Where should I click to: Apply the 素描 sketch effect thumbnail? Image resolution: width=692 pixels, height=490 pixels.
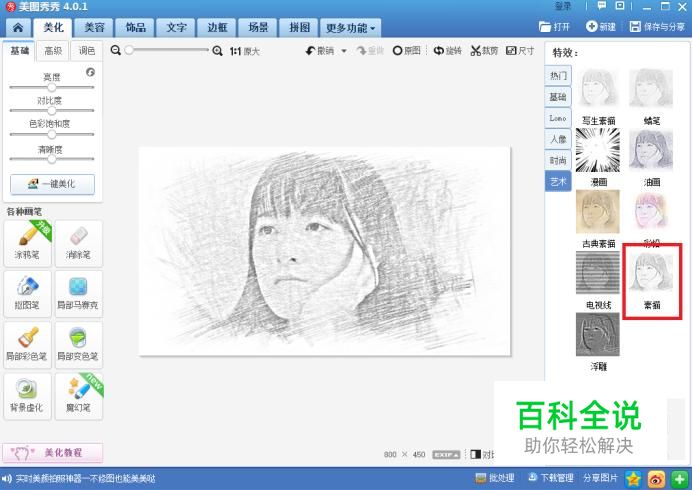click(651, 273)
